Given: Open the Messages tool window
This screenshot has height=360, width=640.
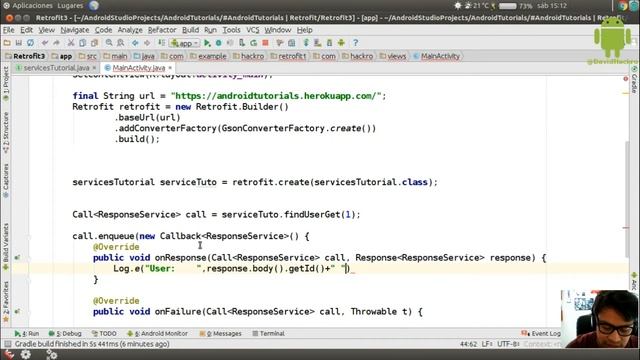Looking at the screenshot, I should (220, 333).
